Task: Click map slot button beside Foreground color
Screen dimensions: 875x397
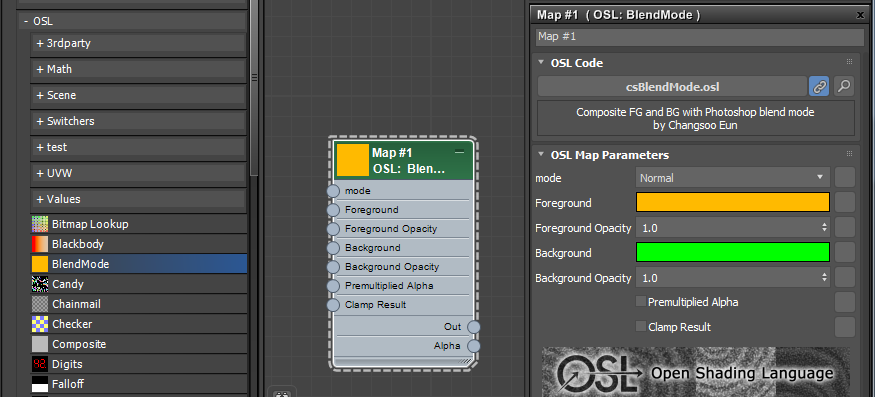Action: 845,202
